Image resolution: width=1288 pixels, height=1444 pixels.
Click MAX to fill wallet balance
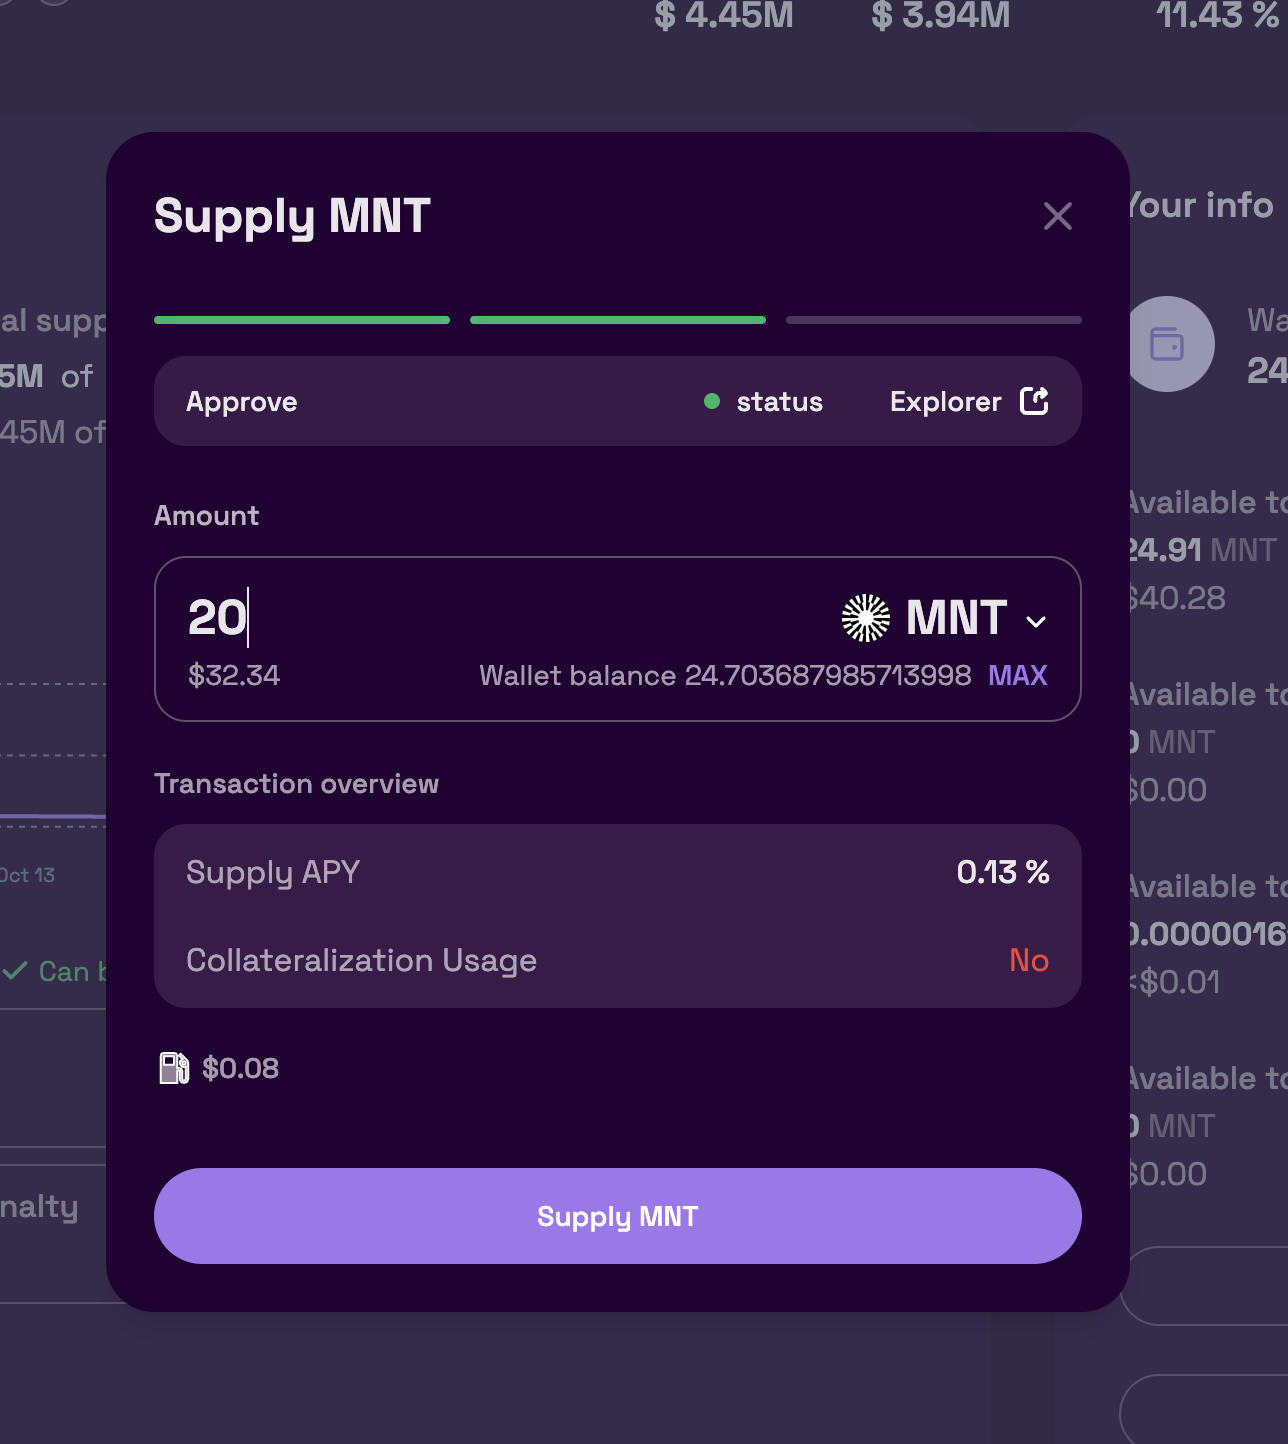coord(1017,676)
